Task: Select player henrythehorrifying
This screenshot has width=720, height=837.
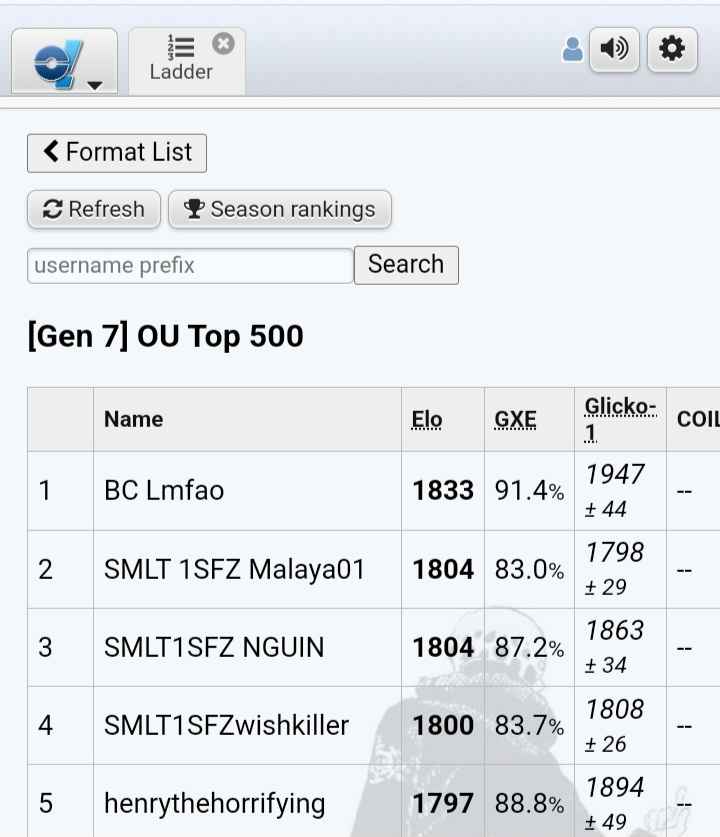Action: [215, 804]
